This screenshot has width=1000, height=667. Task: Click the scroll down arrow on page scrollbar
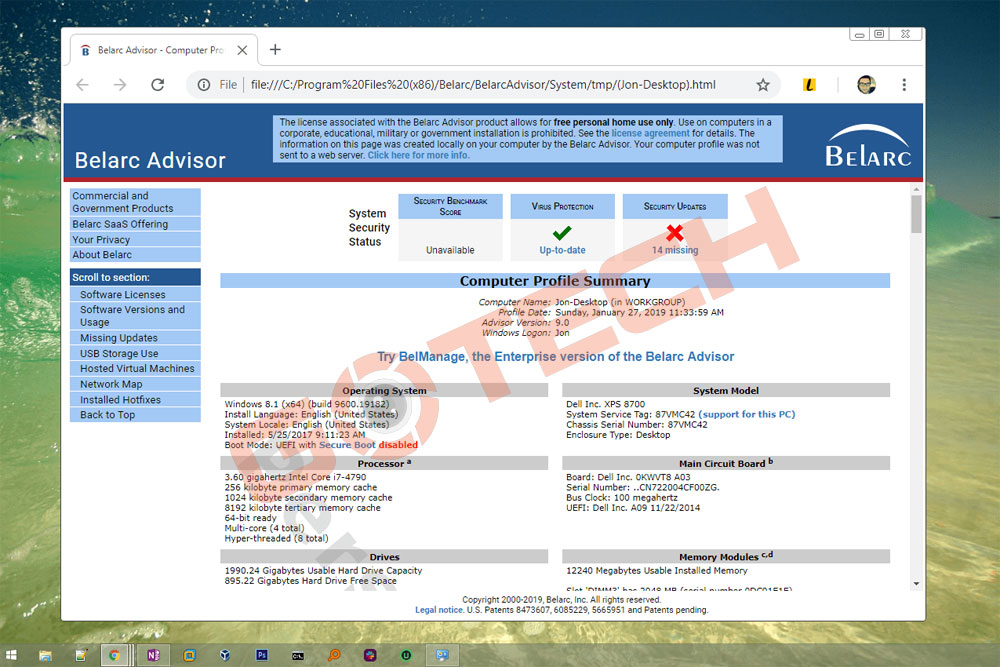916,583
